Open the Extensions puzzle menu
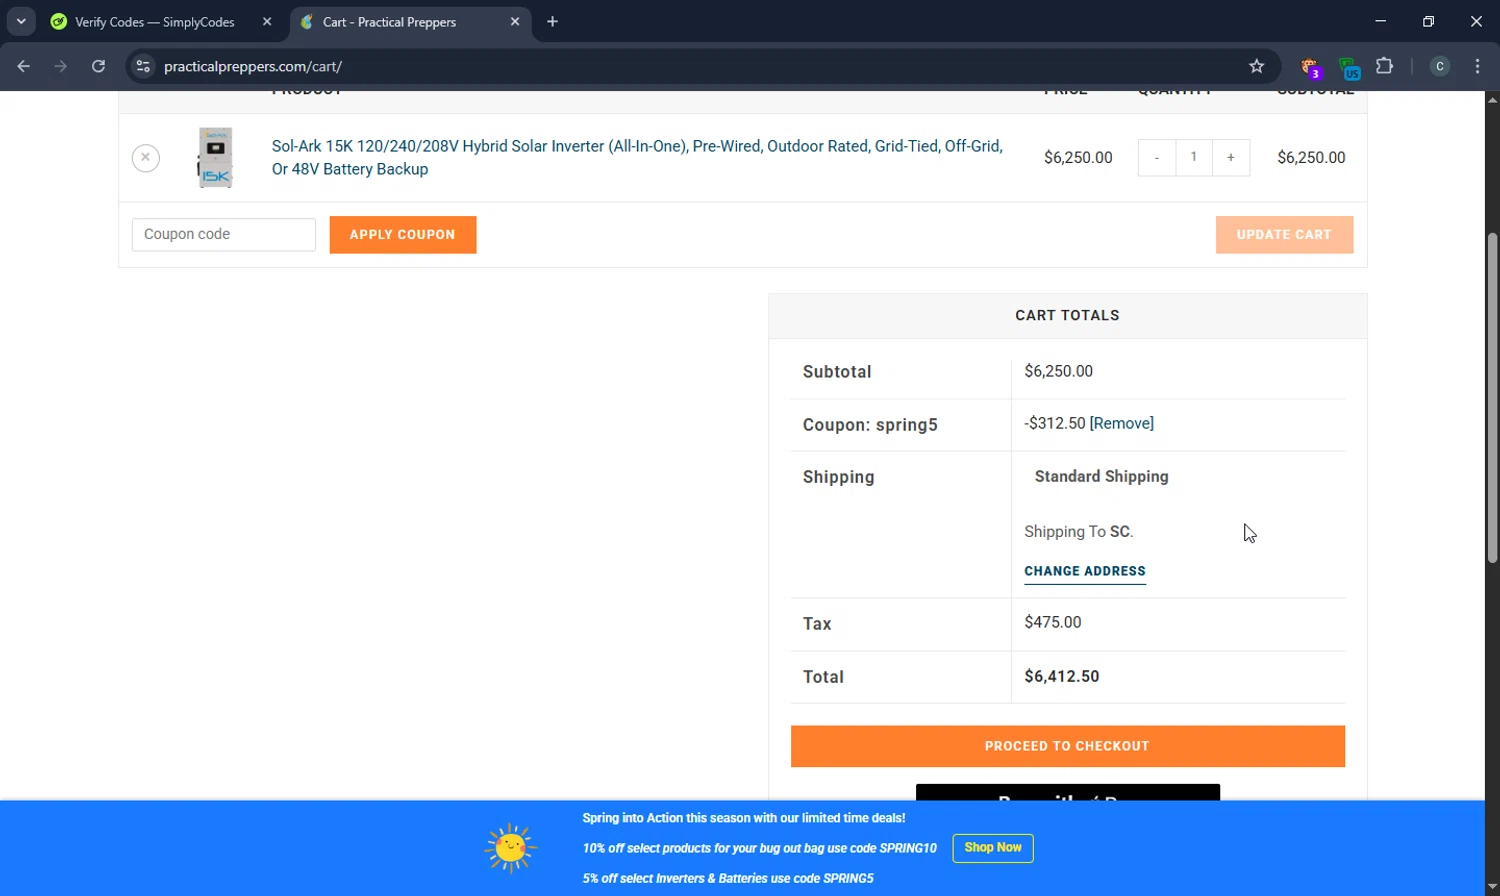Image resolution: width=1500 pixels, height=896 pixels. [x=1385, y=67]
